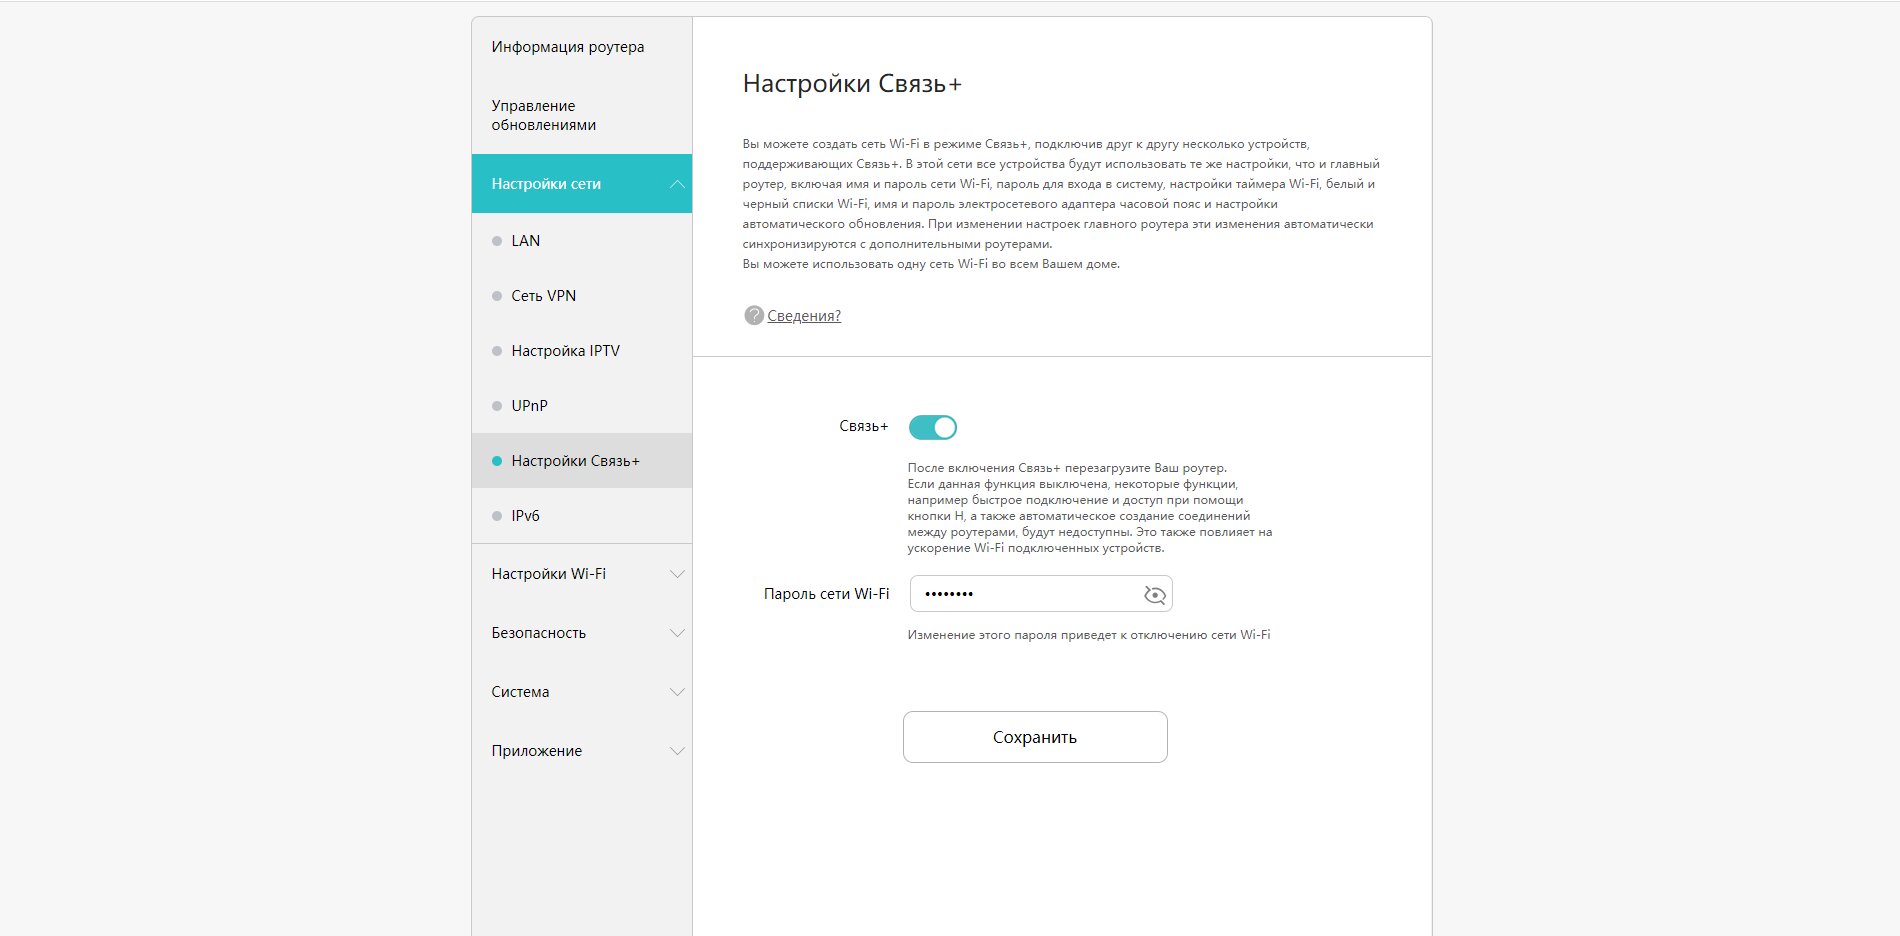Image resolution: width=1900 pixels, height=936 pixels.
Task: Open Настройки Wi-Fi menu label
Action: click(548, 574)
